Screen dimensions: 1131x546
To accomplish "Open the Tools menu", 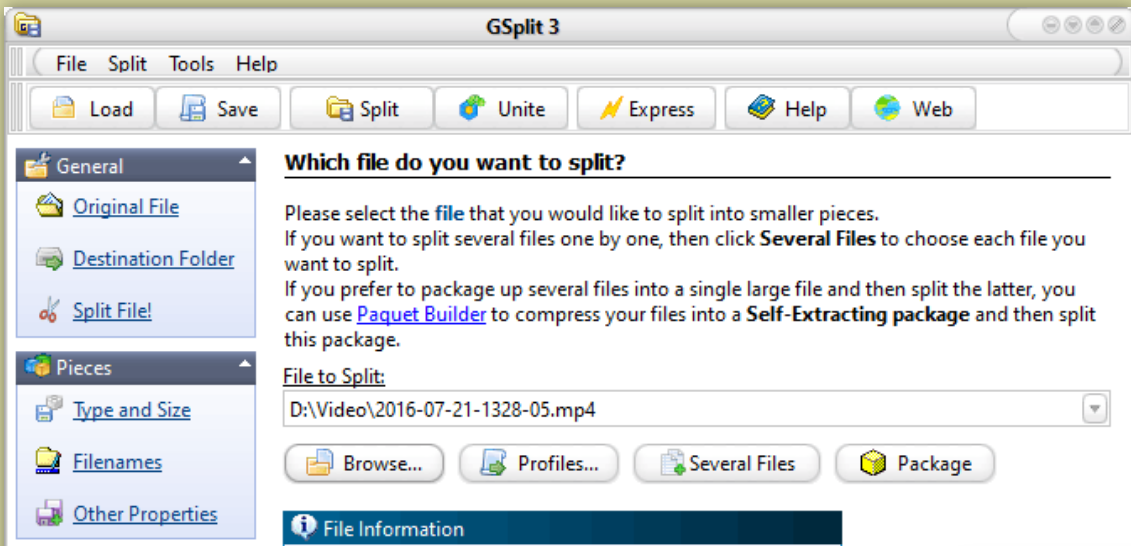I will (x=191, y=64).
